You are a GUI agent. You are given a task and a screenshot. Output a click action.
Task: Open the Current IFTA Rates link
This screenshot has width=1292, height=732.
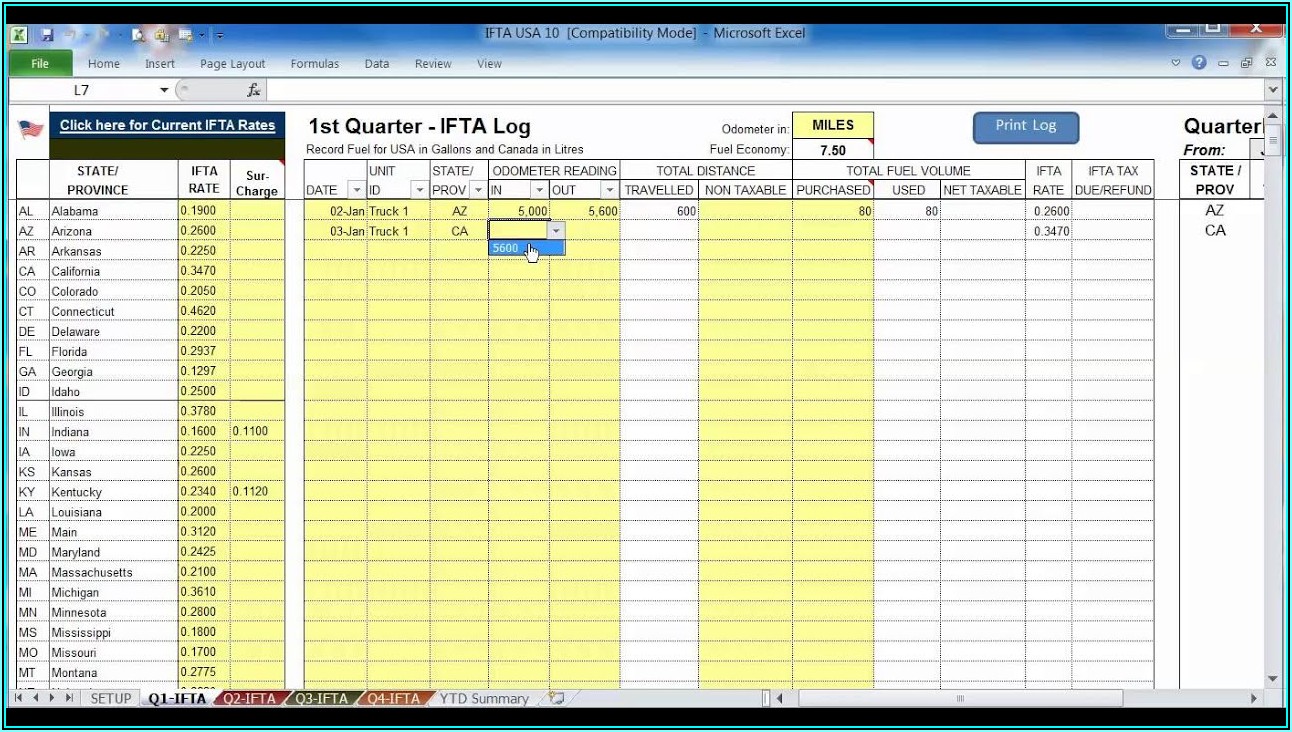pyautogui.click(x=167, y=126)
